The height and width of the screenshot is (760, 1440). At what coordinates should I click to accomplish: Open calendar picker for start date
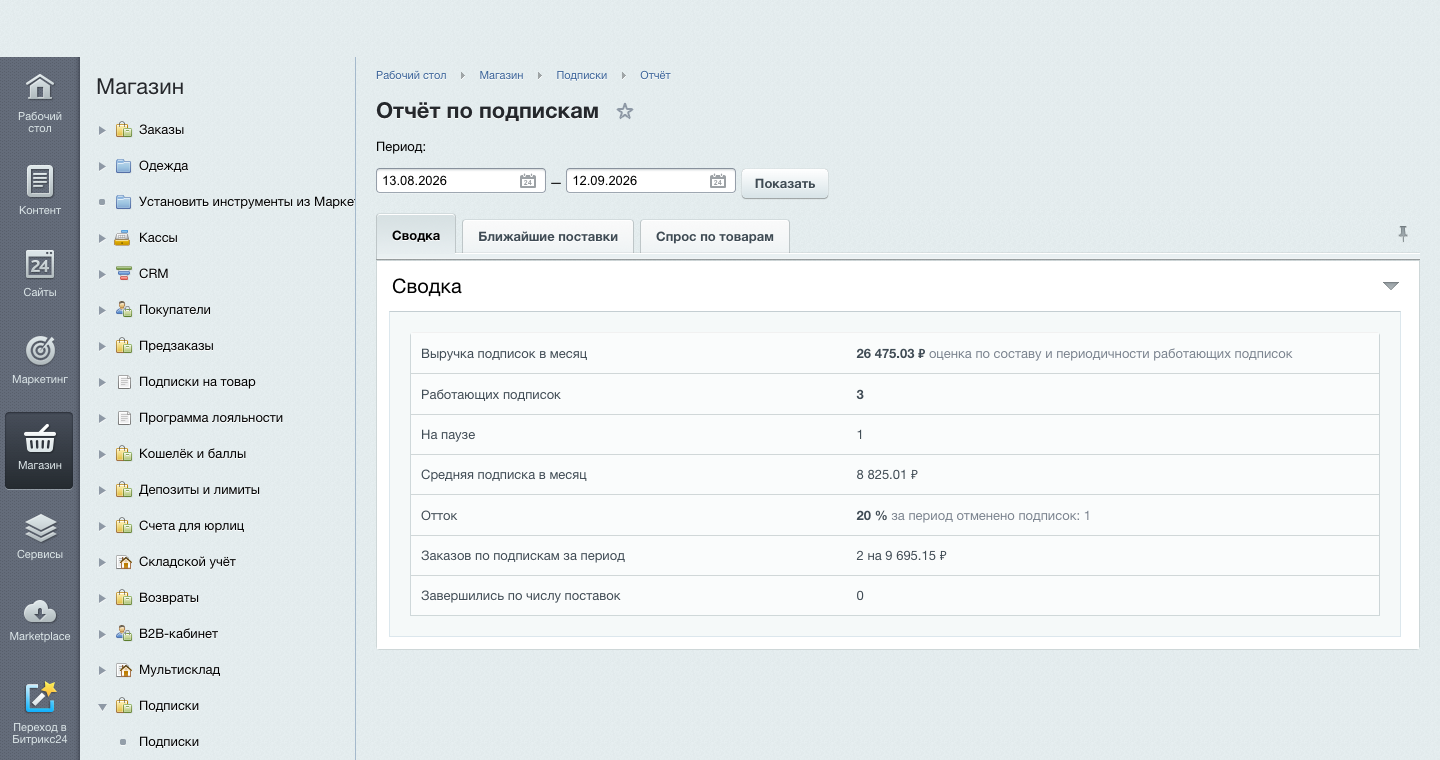528,181
